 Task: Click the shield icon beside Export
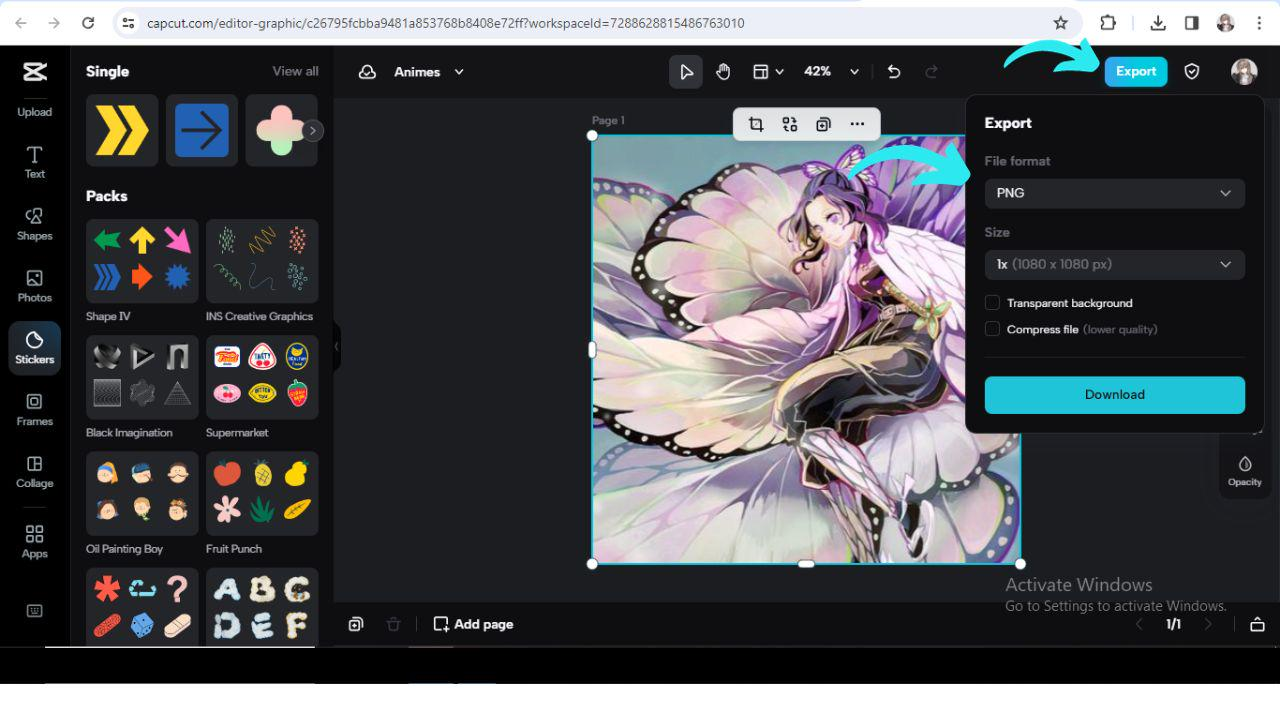point(1191,72)
